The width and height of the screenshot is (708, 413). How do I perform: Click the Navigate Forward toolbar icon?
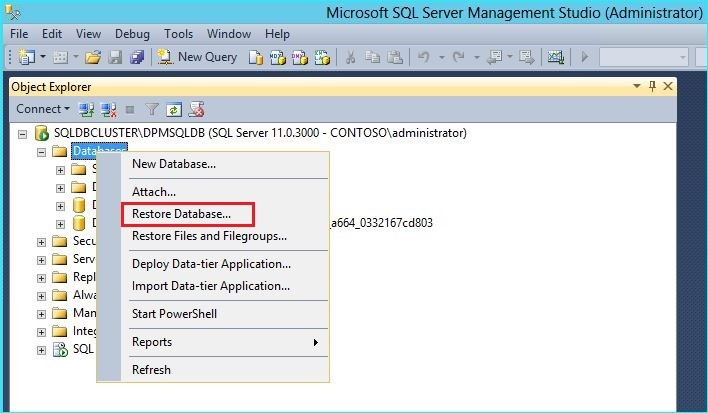coord(526,57)
